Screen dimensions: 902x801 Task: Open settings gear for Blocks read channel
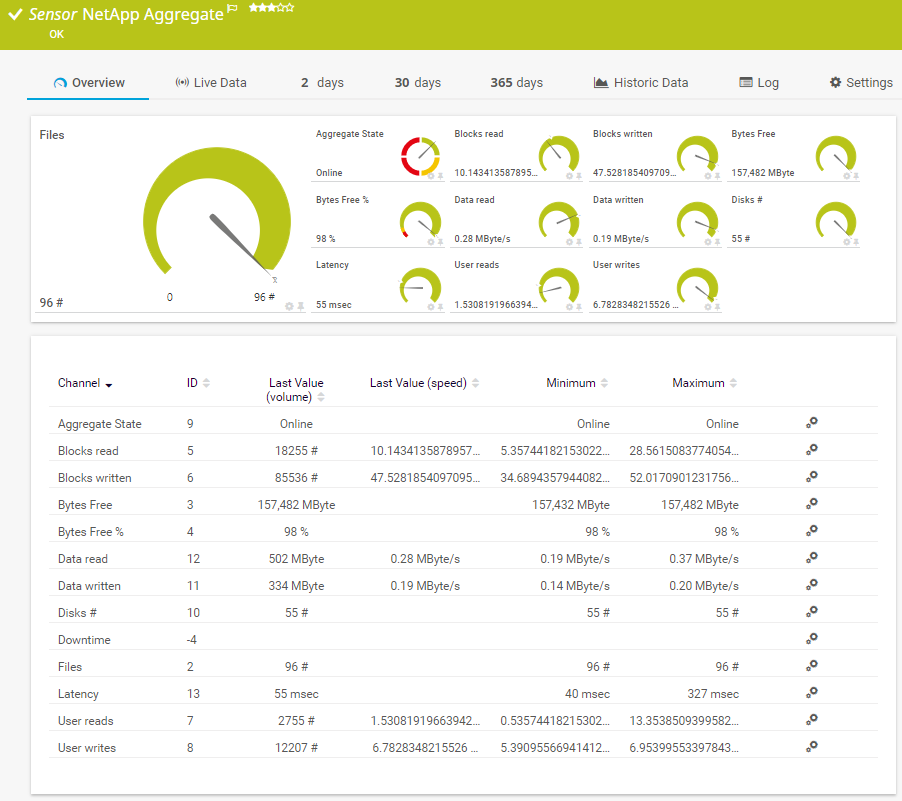(x=812, y=450)
